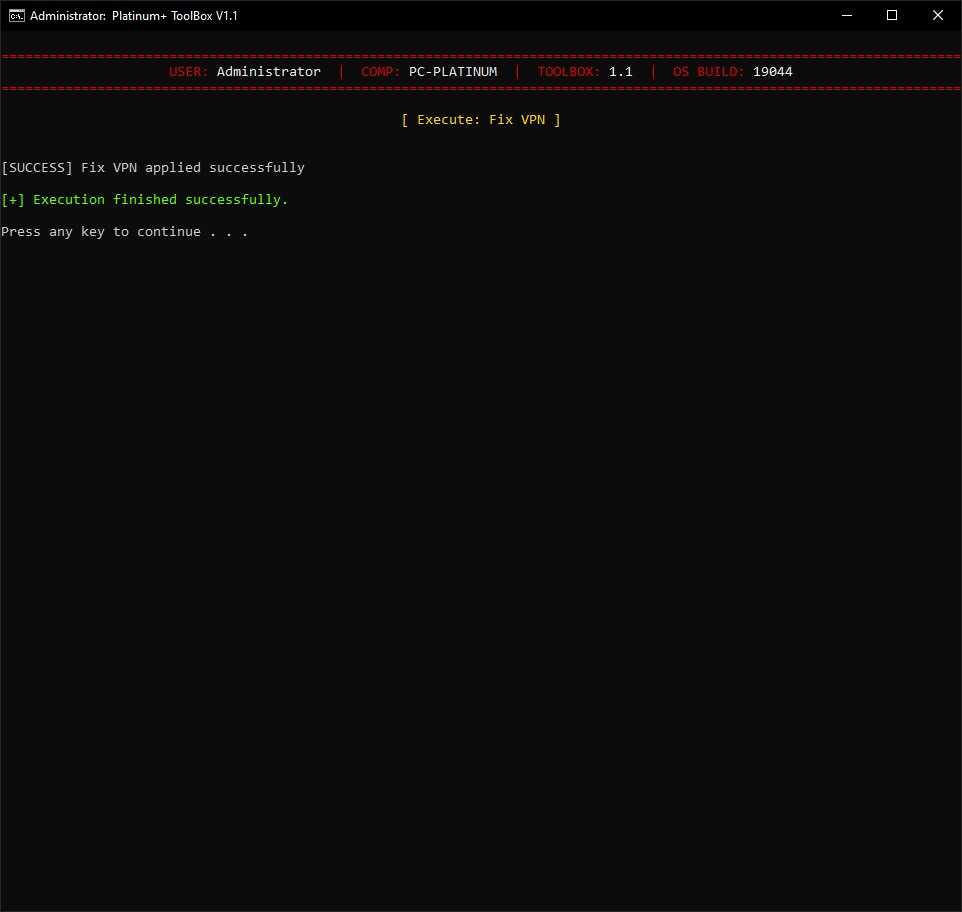The image size is (962, 912).
Task: Click the 'TOOLBOX:' label in header
Action: [x=569, y=72]
